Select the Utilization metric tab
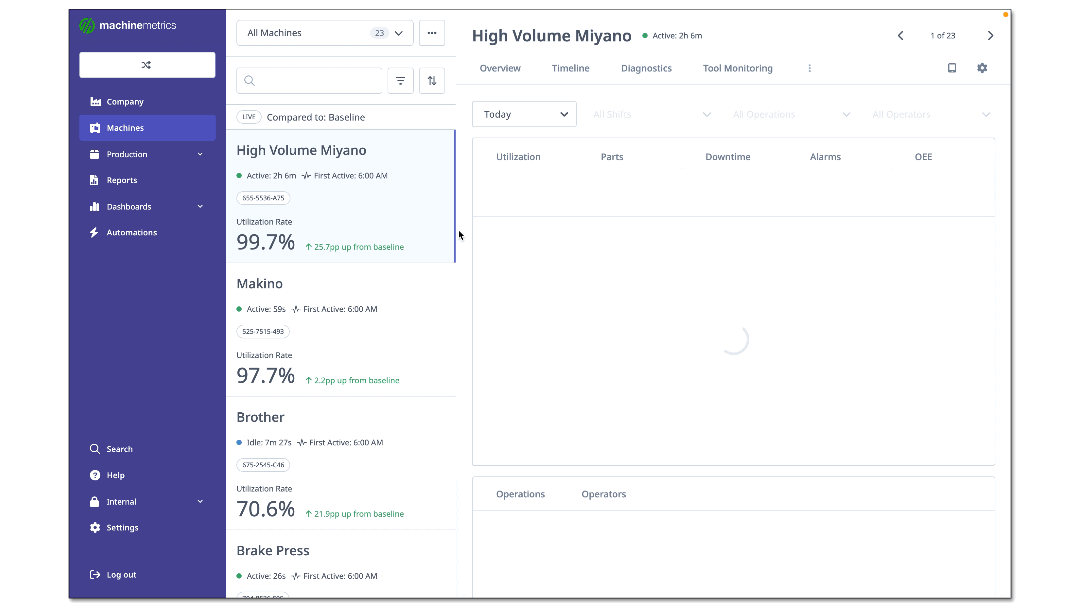1080x608 pixels. click(518, 157)
